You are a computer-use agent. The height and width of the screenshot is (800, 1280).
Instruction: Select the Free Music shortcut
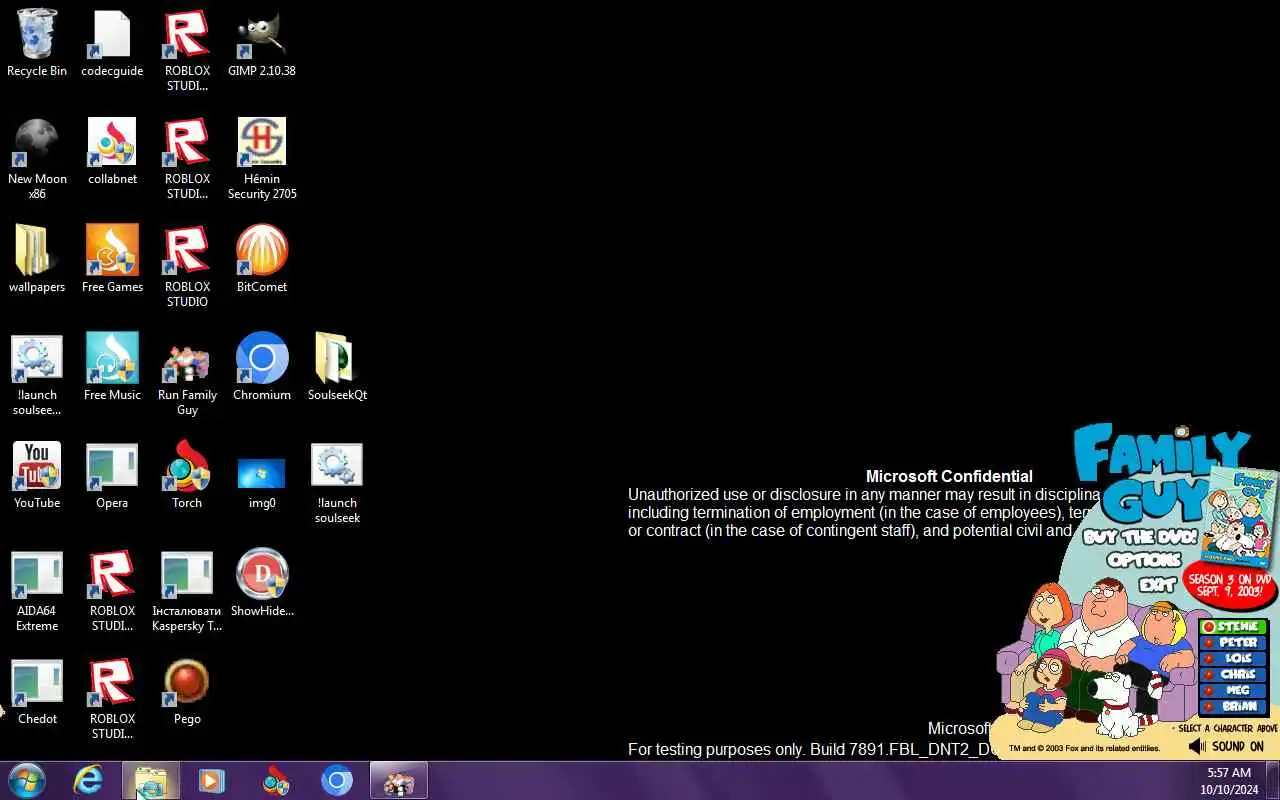click(x=112, y=368)
